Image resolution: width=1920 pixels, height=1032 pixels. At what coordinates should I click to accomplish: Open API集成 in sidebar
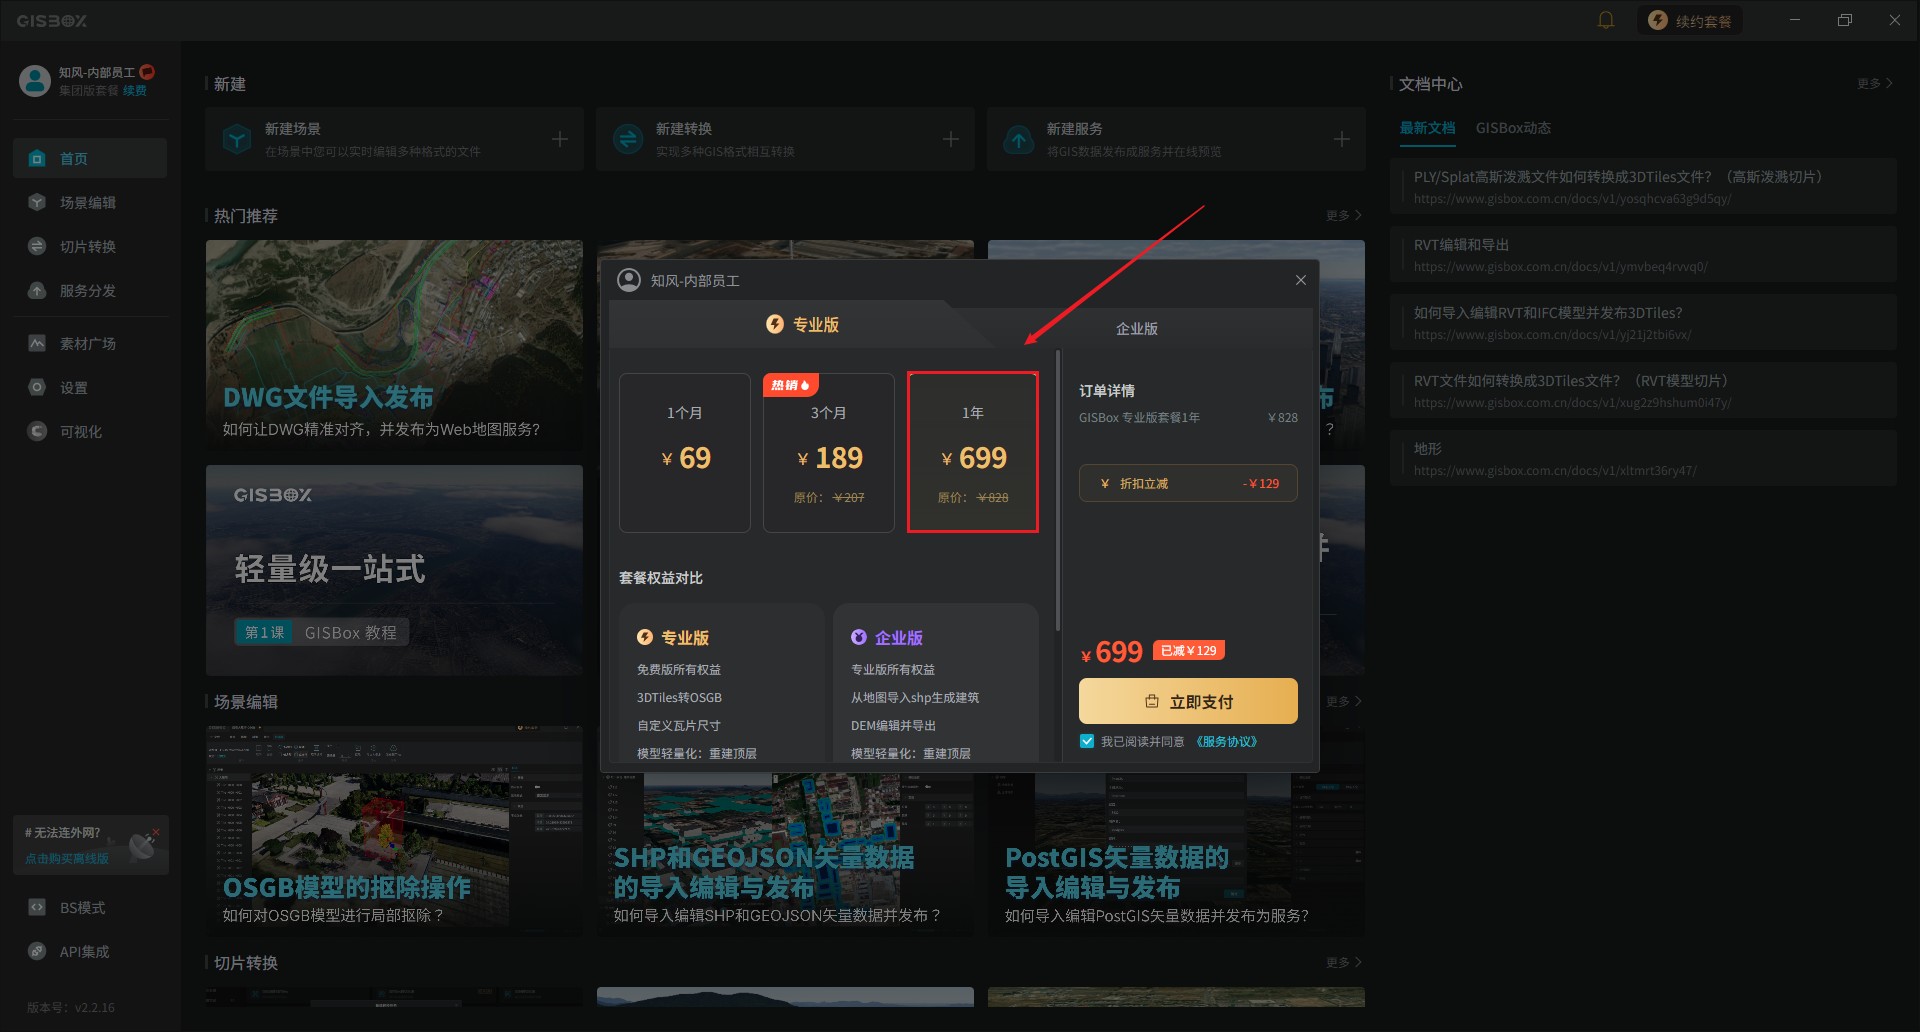(x=90, y=952)
